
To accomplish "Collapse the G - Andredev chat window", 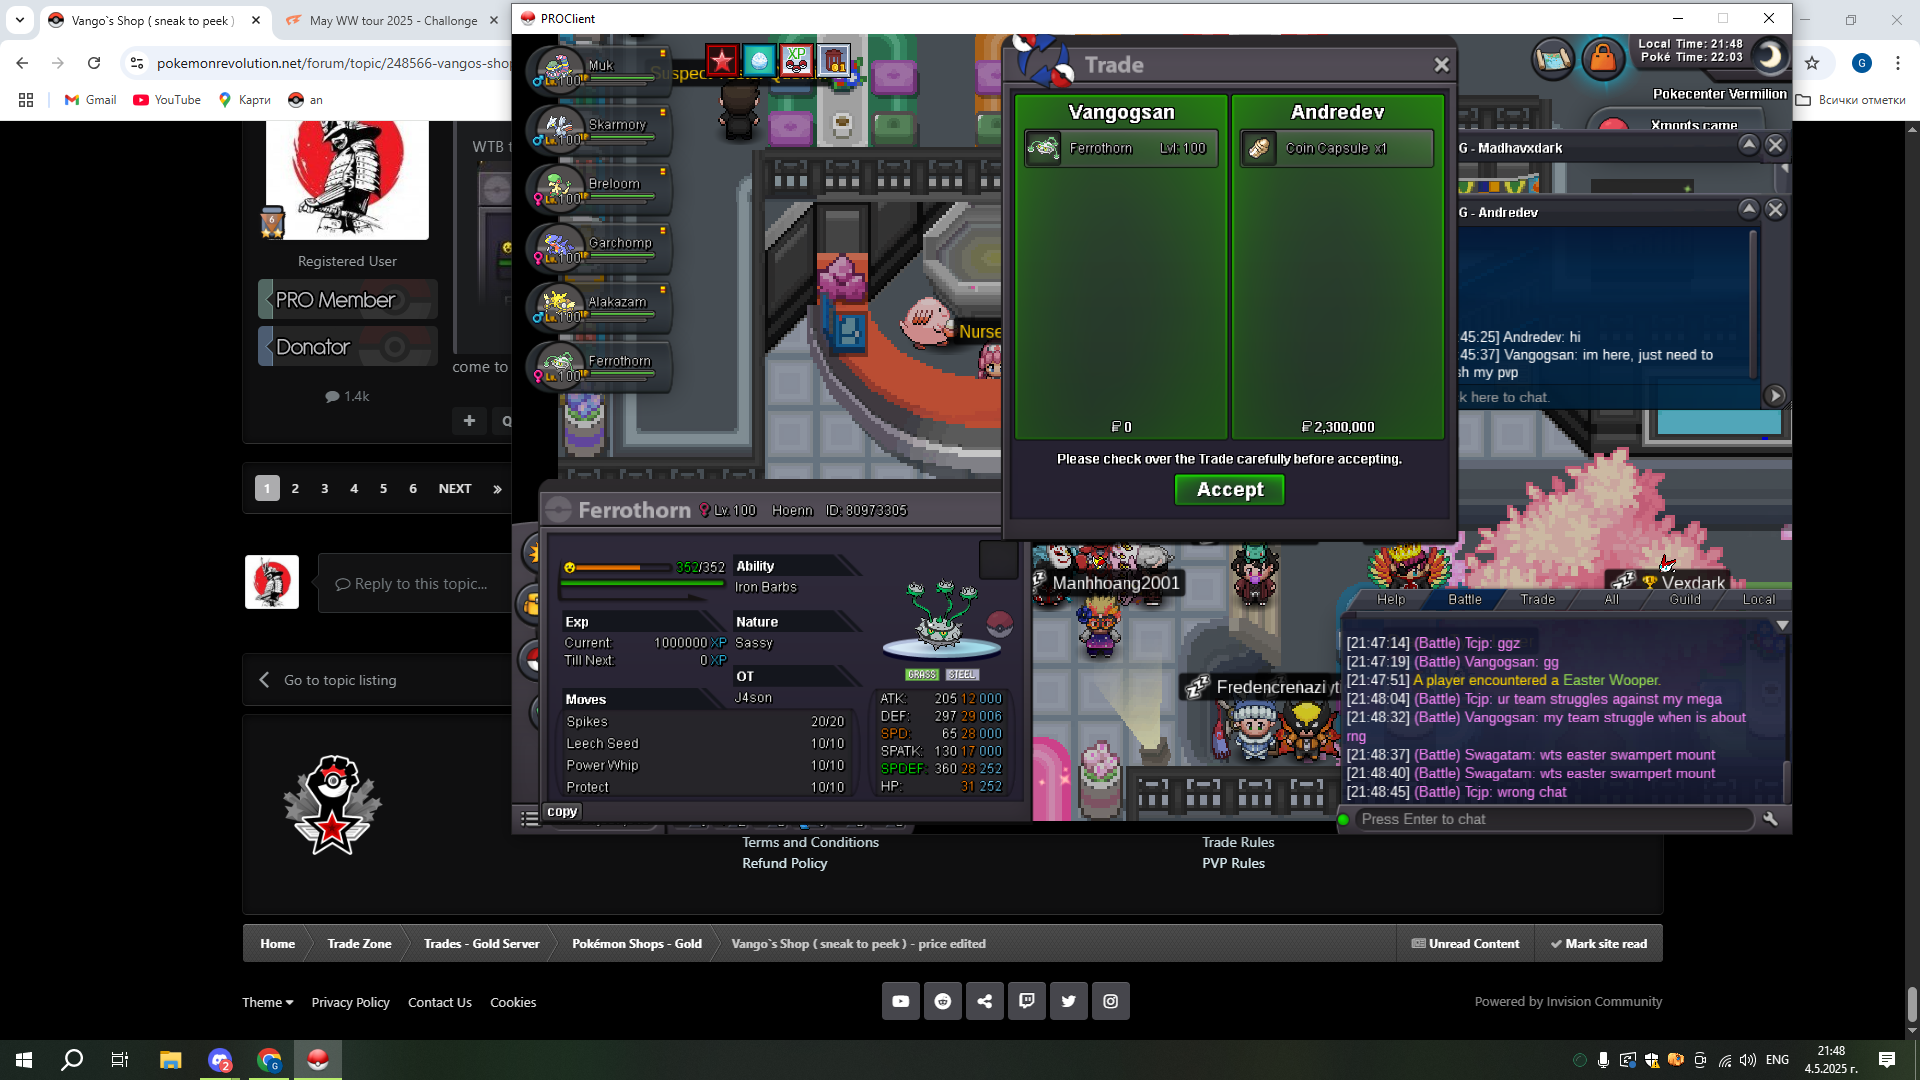I will [x=1748, y=209].
